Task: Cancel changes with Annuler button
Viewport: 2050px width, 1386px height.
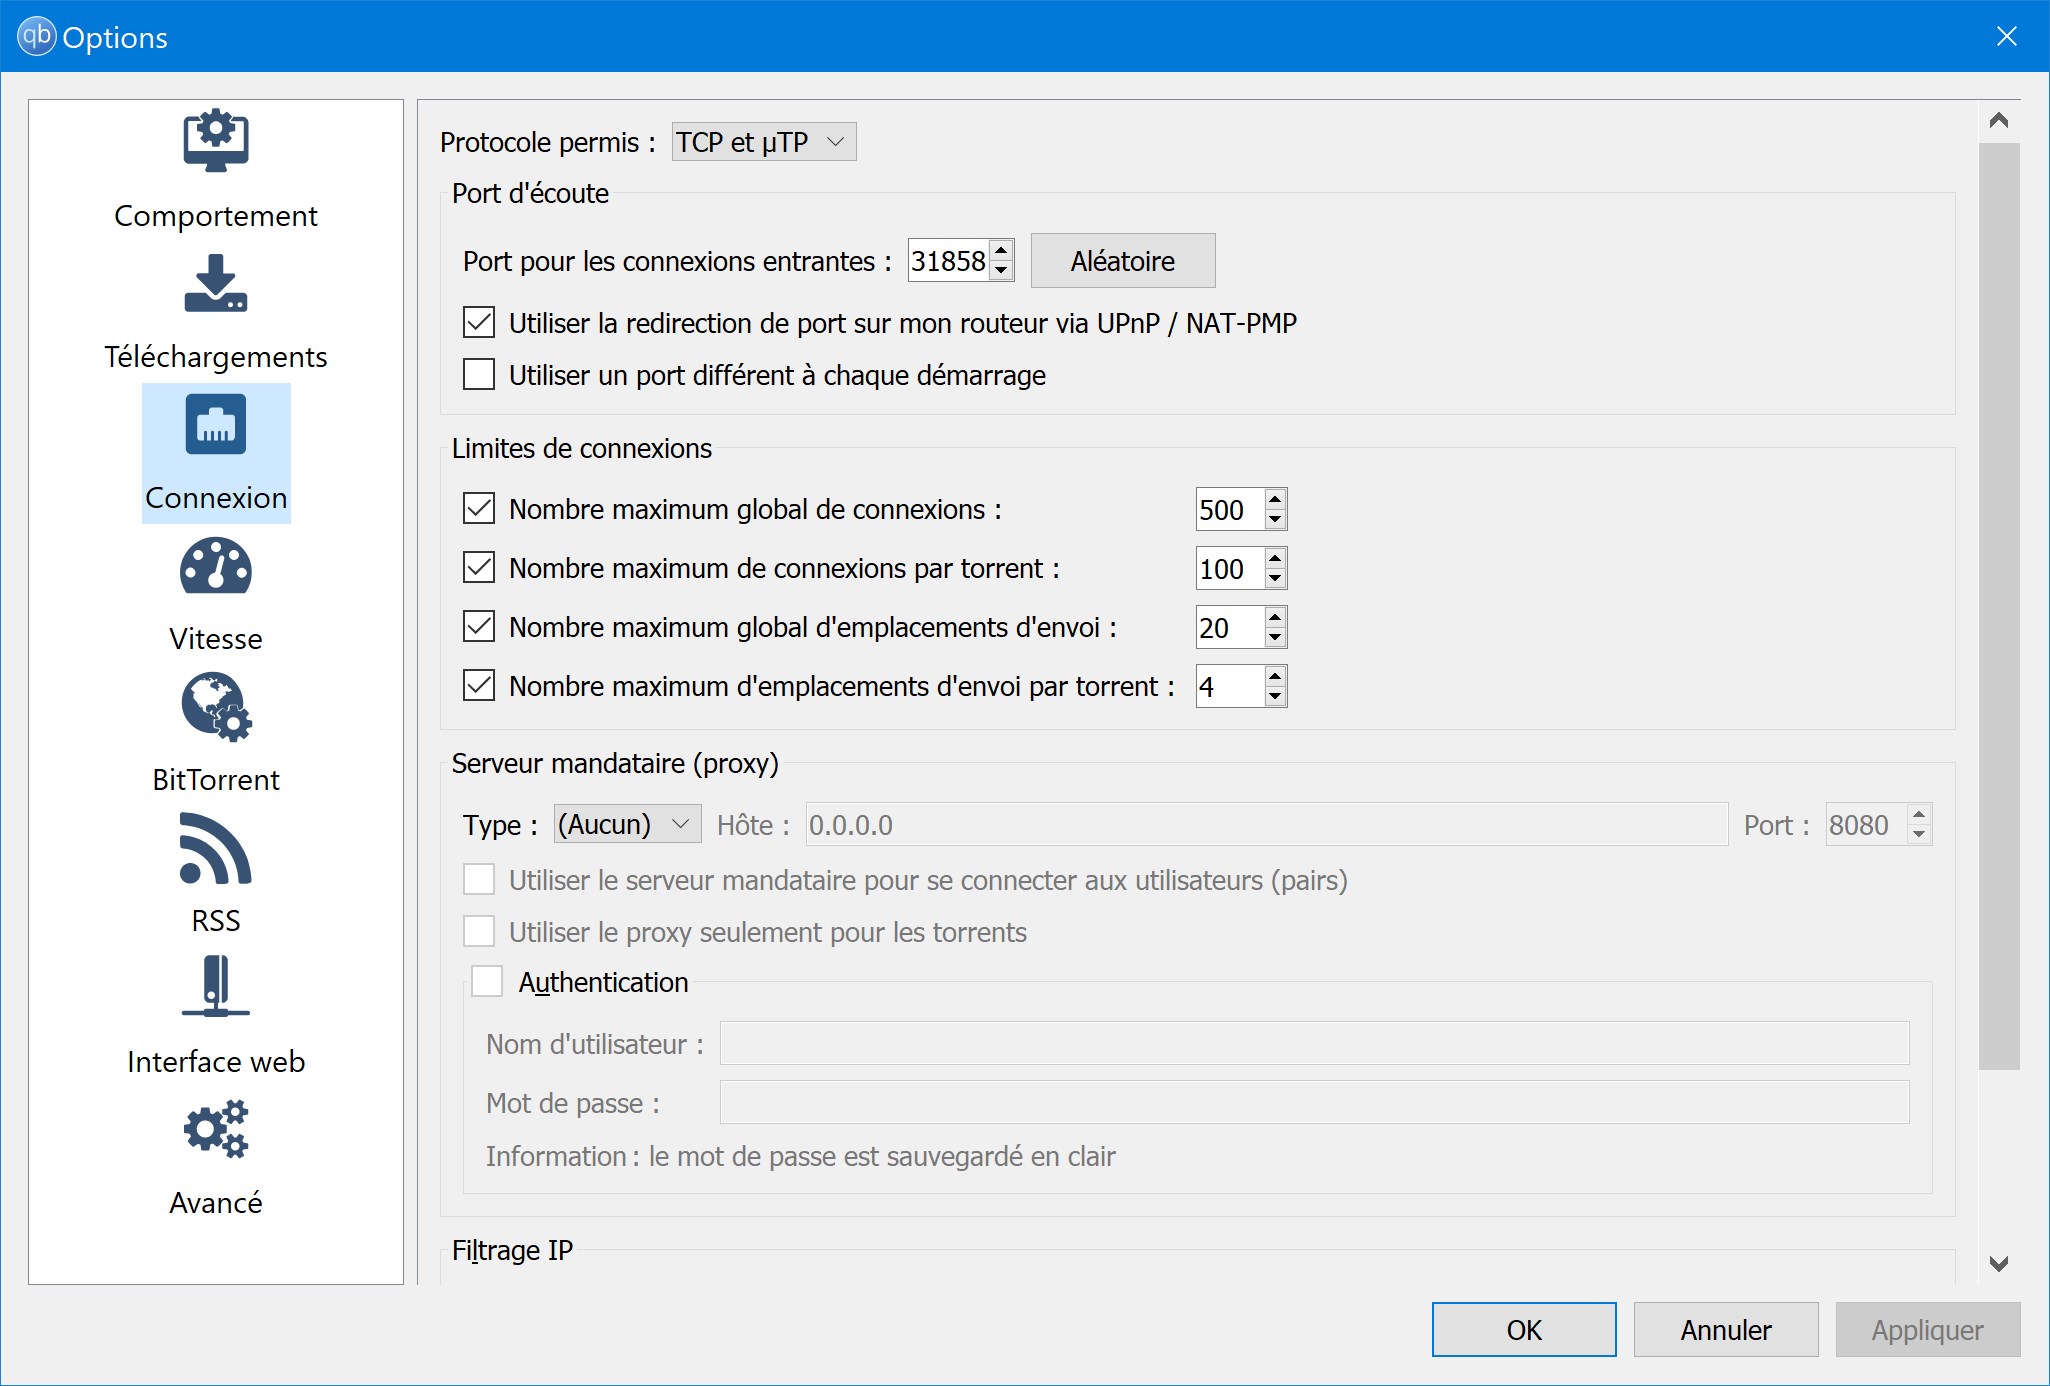Action: pyautogui.click(x=1726, y=1330)
